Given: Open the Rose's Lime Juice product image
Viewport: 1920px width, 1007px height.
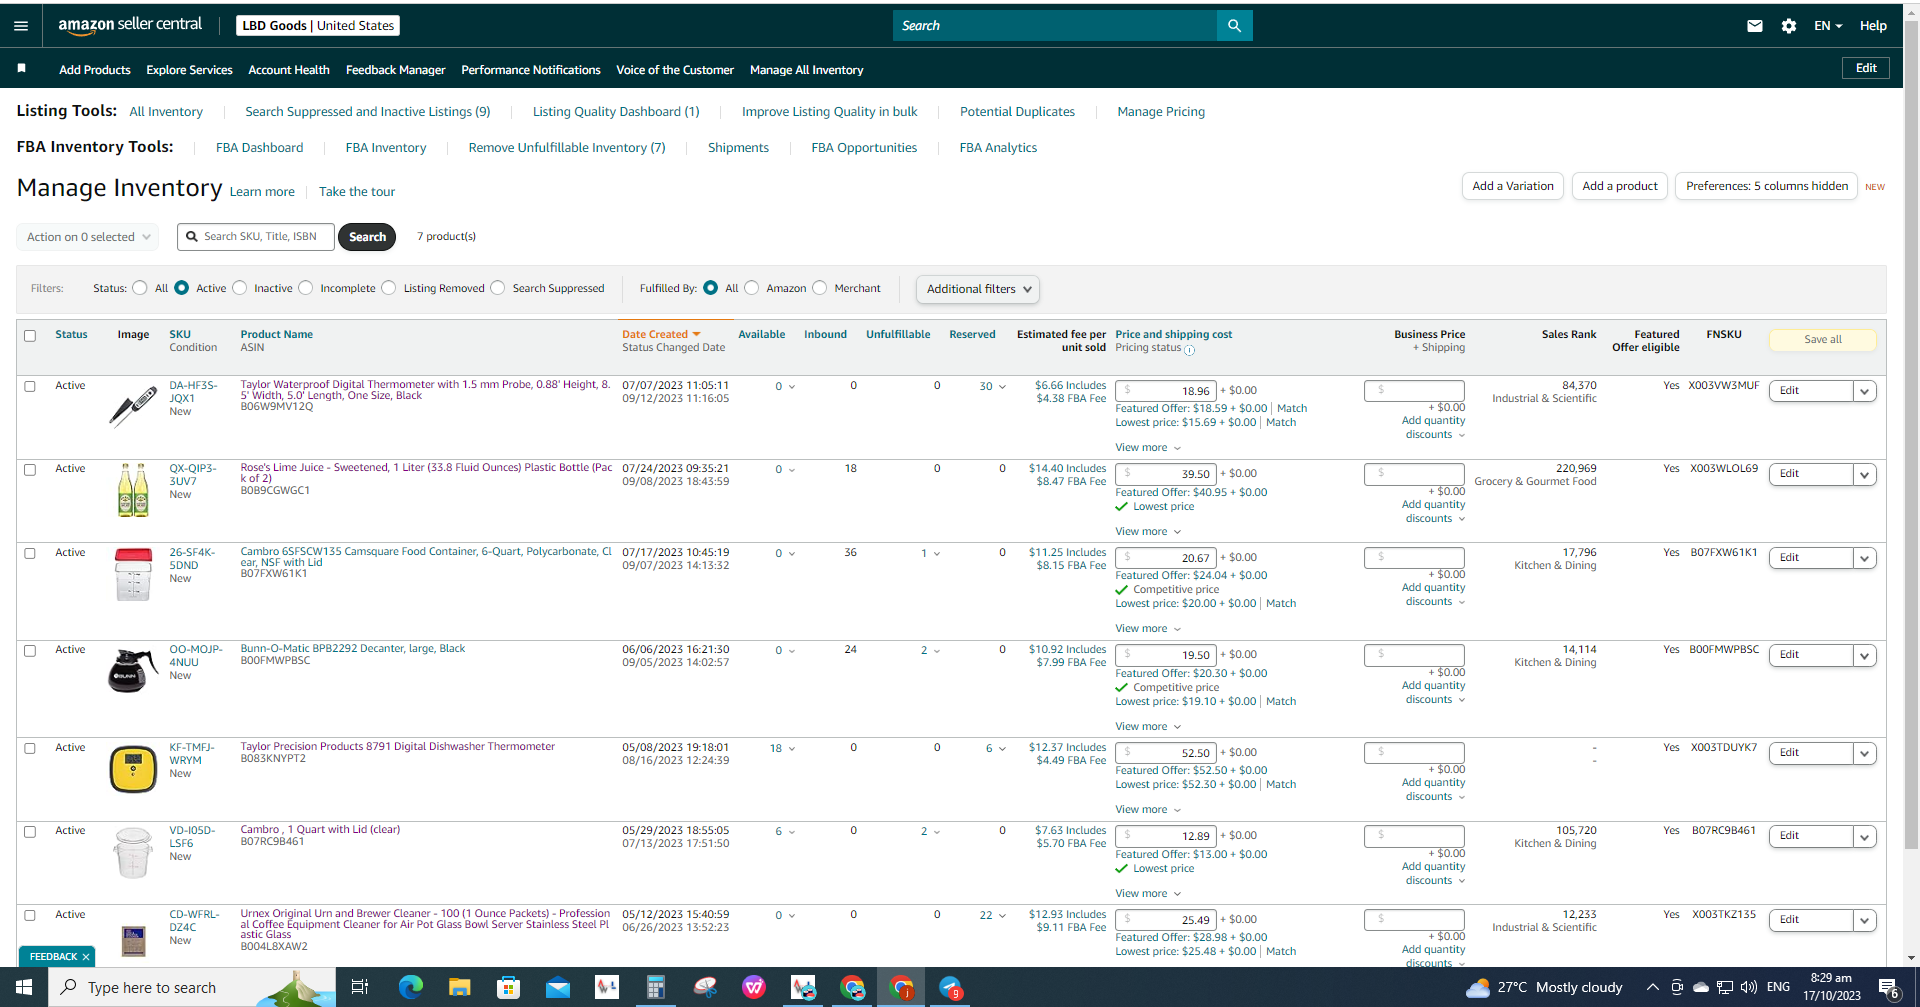Looking at the screenshot, I should click(x=133, y=490).
